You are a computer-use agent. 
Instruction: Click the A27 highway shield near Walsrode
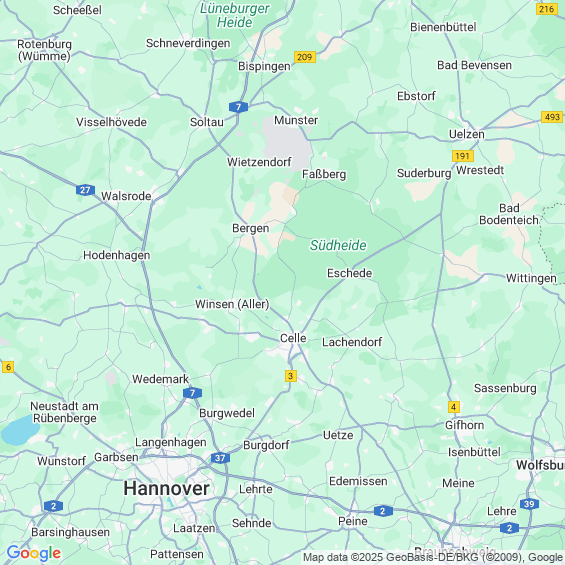pos(85,190)
